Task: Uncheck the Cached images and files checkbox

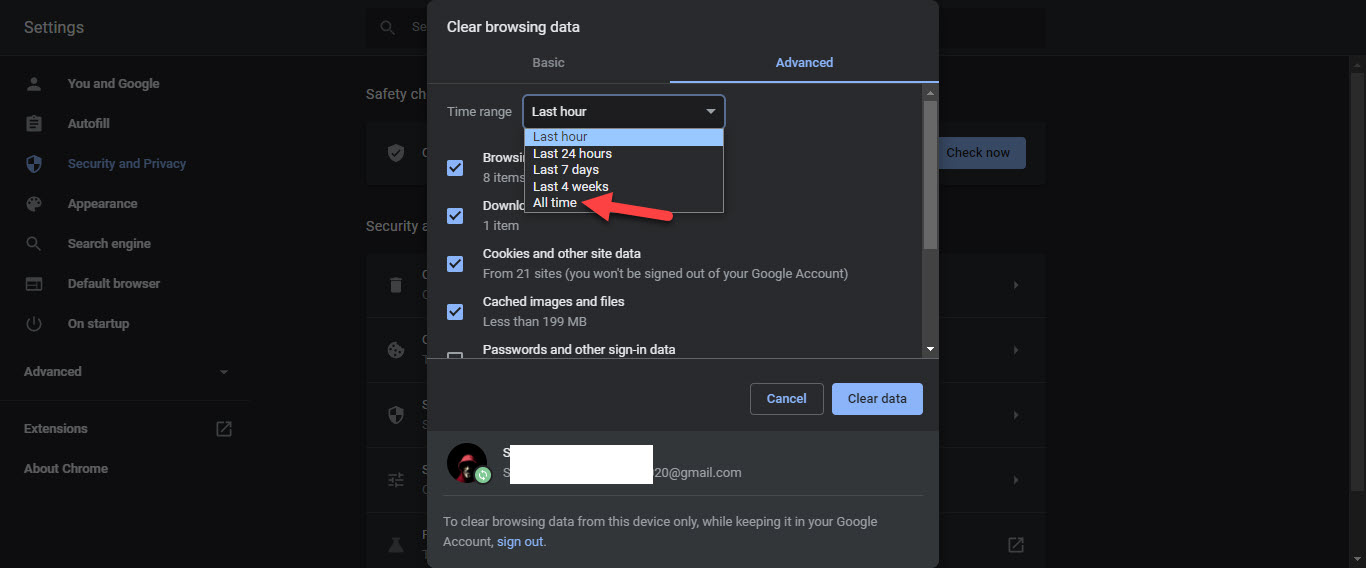Action: [455, 312]
